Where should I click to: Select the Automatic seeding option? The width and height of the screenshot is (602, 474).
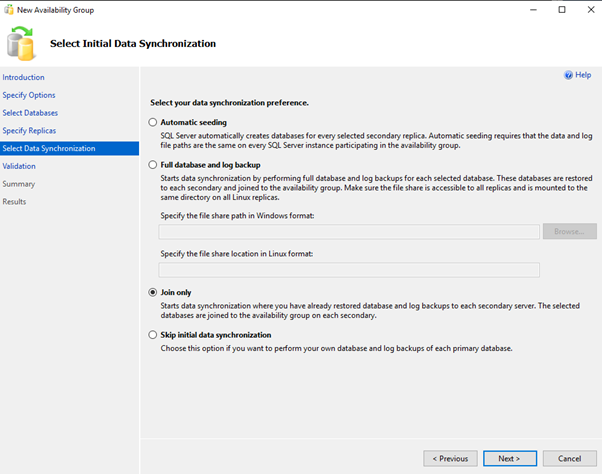[152, 122]
